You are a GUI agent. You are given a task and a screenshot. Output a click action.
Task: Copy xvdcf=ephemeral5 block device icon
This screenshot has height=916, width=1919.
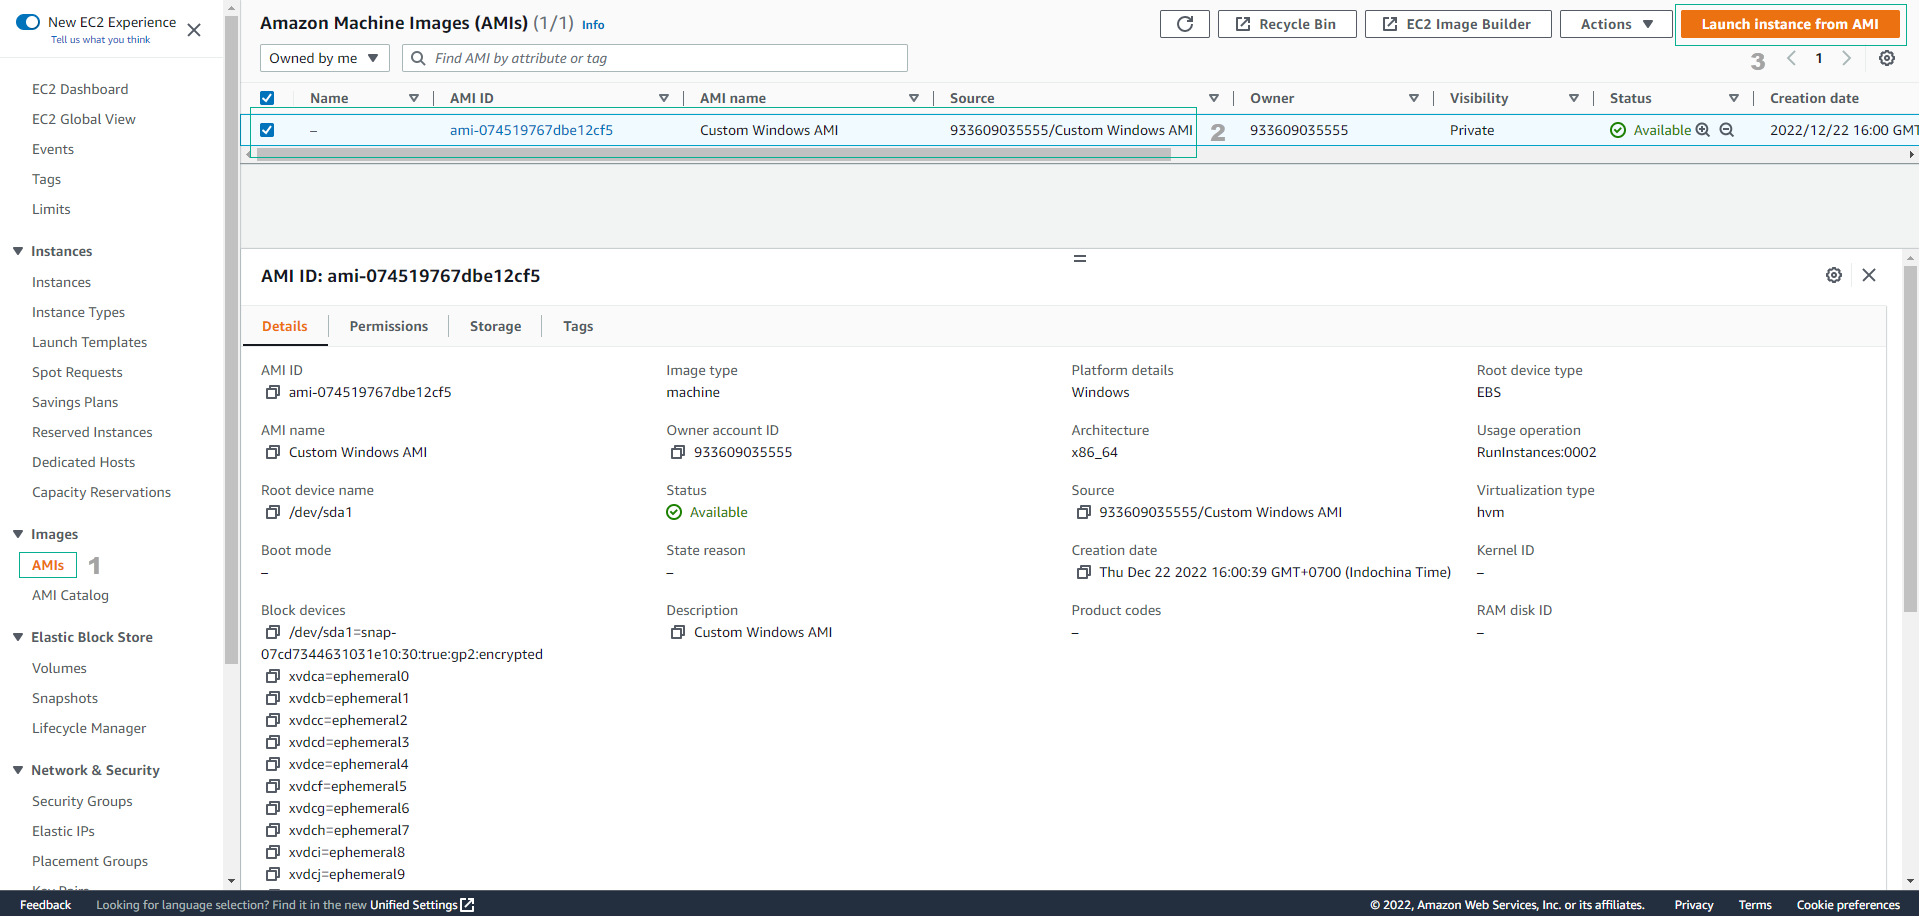point(272,786)
